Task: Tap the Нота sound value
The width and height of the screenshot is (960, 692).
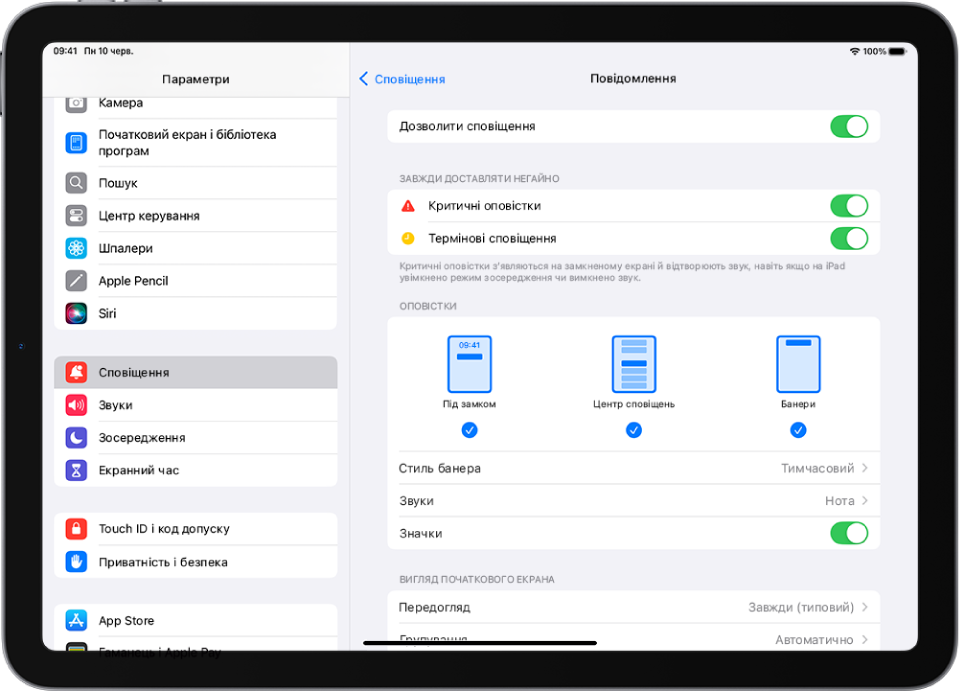Action: pos(839,500)
